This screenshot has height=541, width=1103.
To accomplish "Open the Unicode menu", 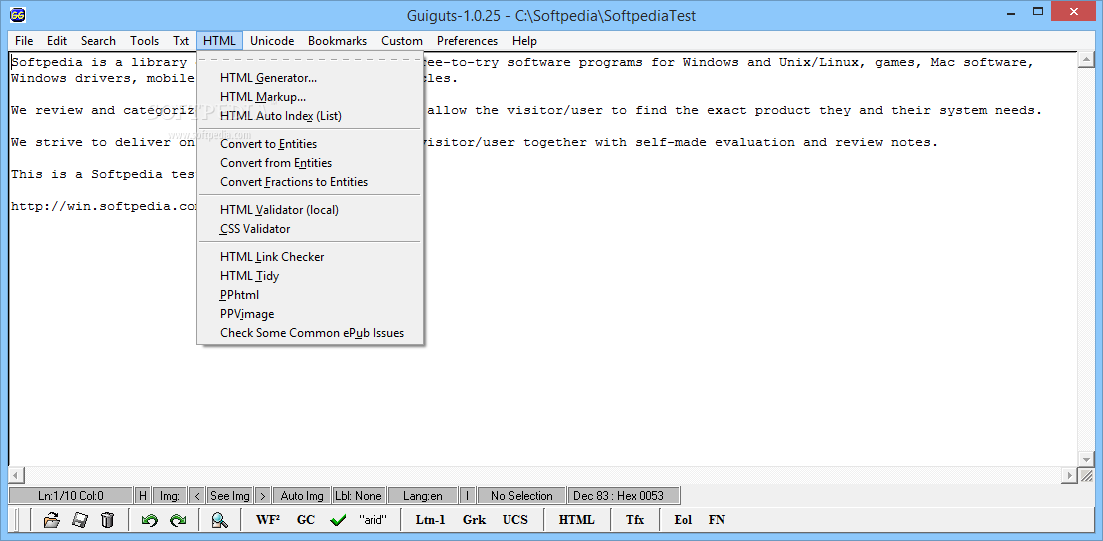I will [272, 41].
